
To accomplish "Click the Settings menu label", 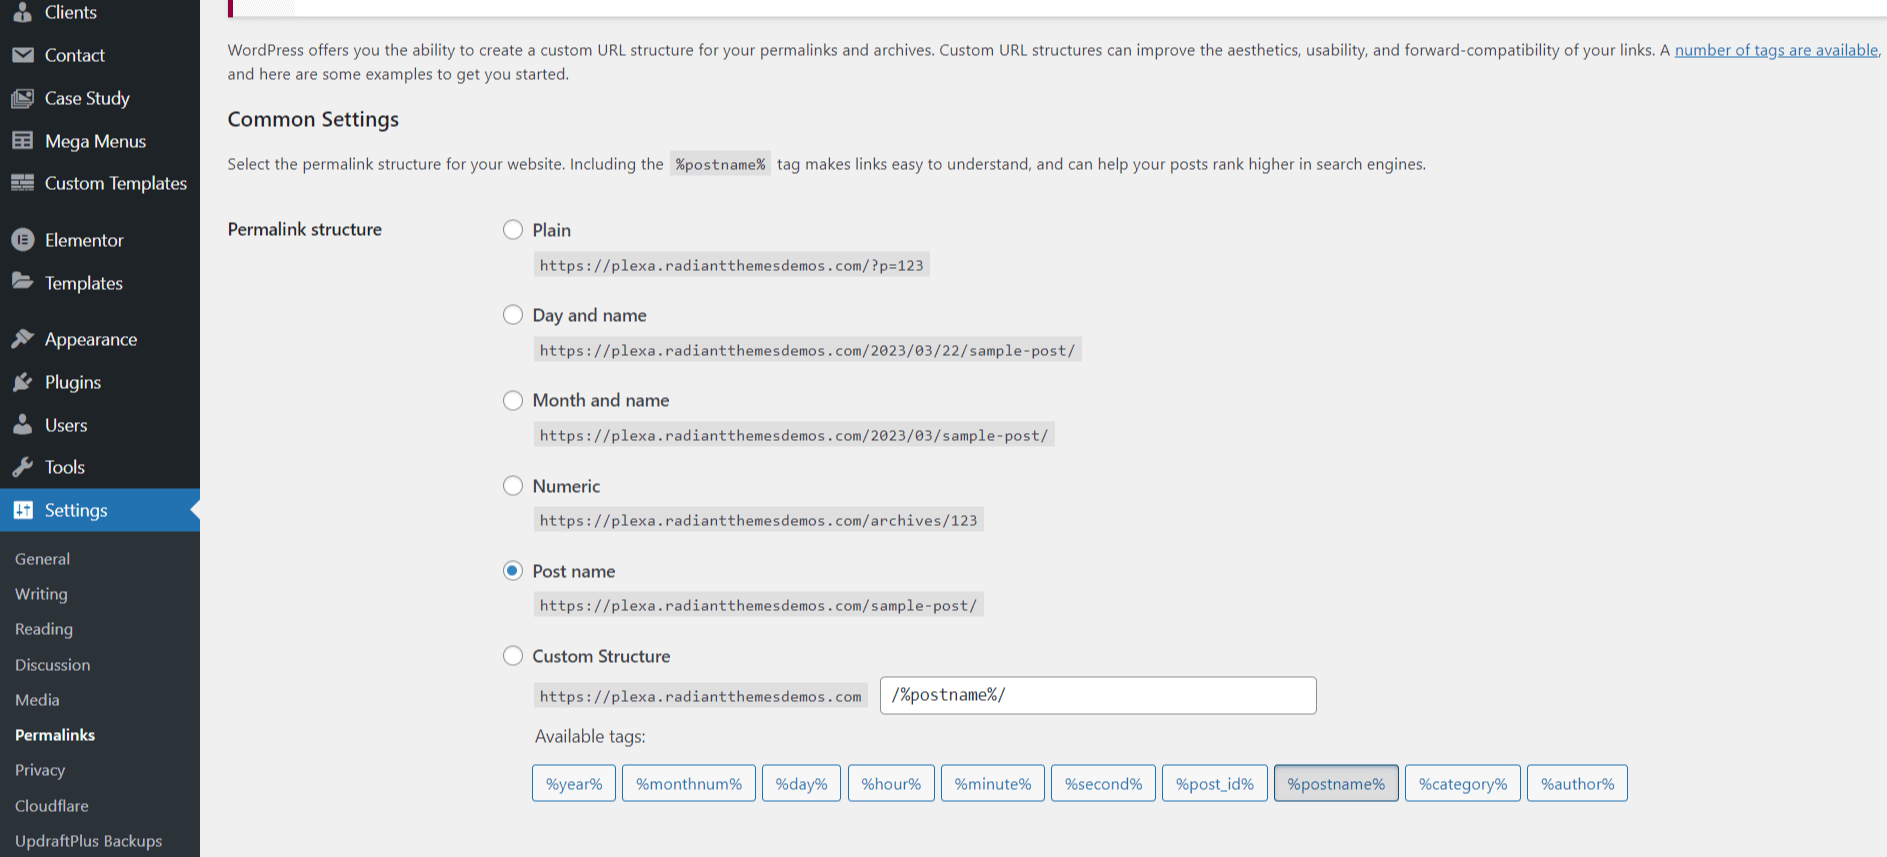I will [76, 510].
